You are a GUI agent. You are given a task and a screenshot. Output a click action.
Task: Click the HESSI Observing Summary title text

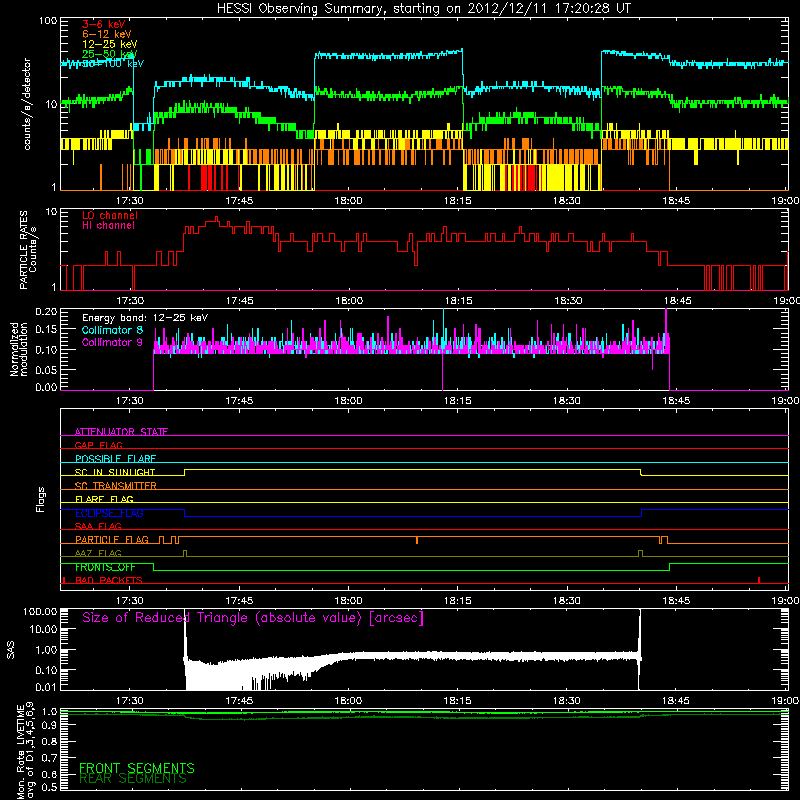click(424, 9)
